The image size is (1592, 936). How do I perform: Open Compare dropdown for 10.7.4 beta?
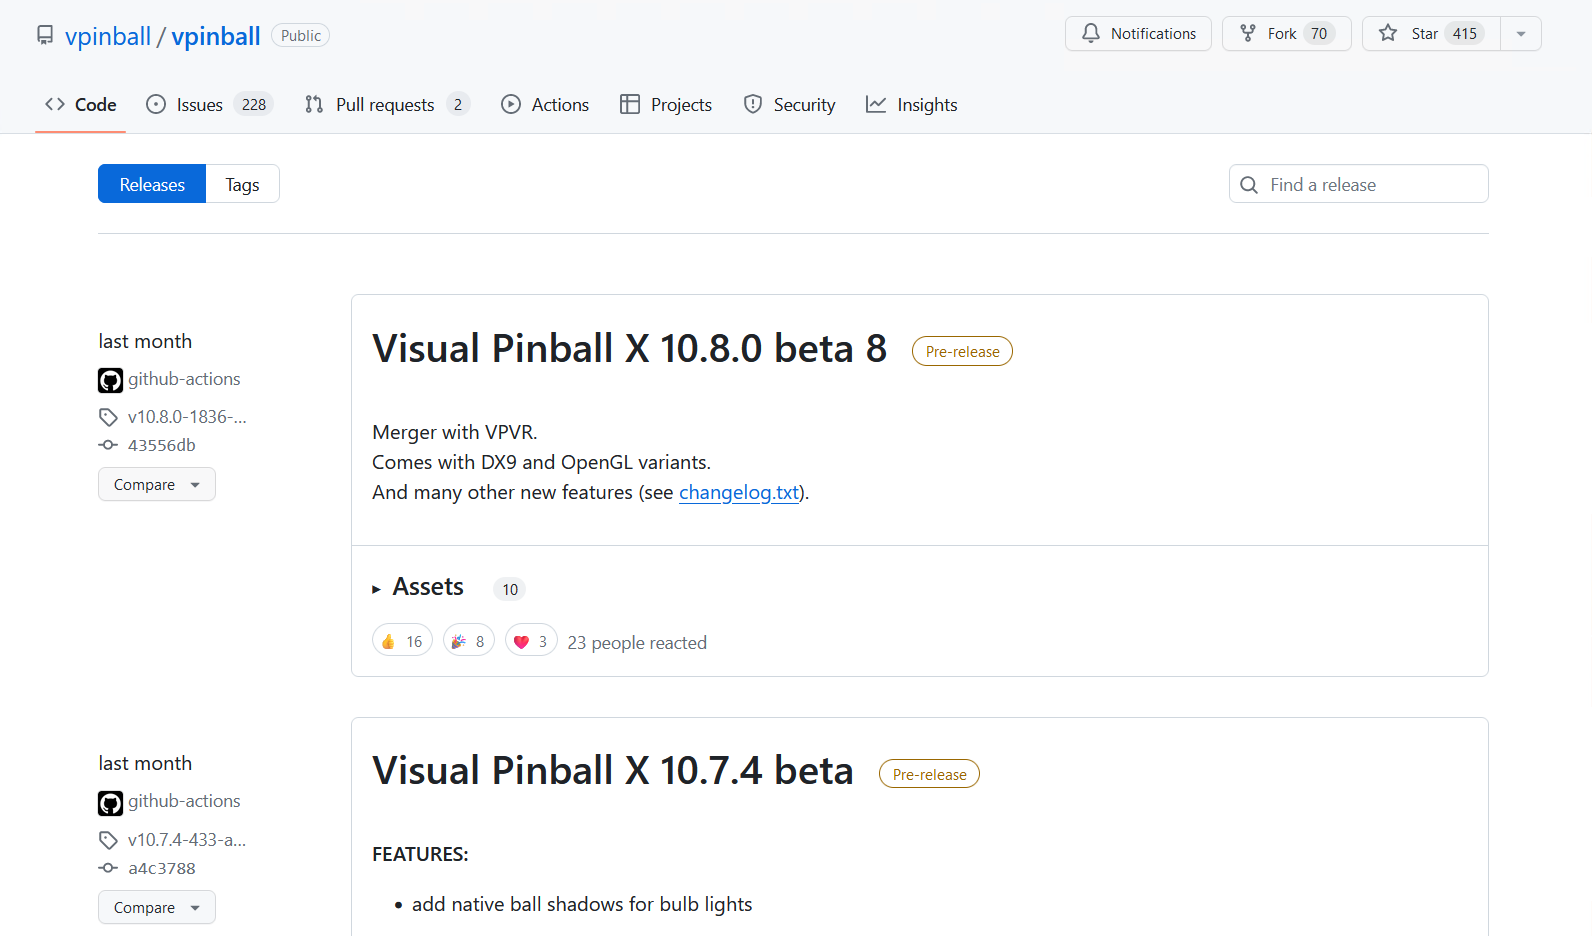pyautogui.click(x=157, y=907)
